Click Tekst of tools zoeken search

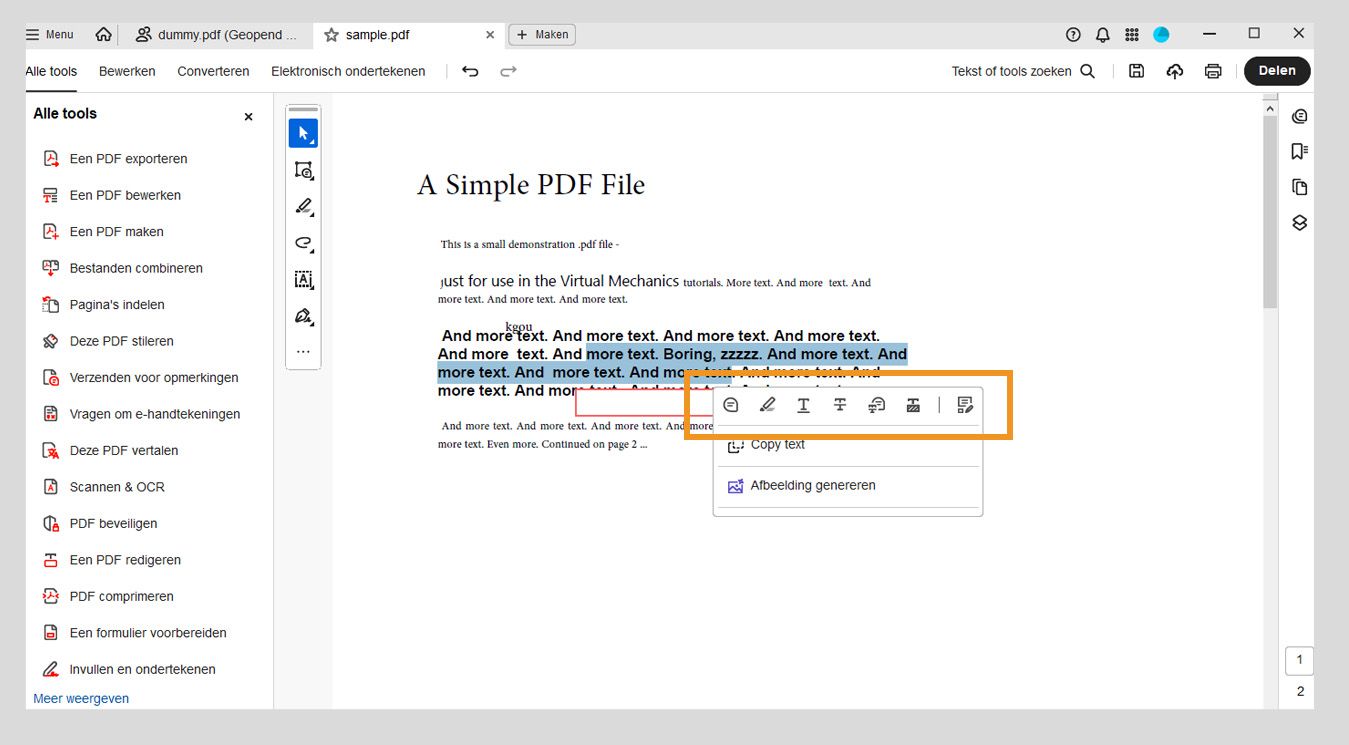1023,71
